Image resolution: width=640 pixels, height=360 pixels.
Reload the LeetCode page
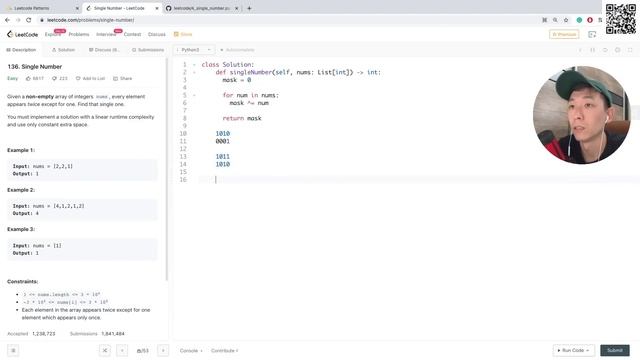coord(29,20)
